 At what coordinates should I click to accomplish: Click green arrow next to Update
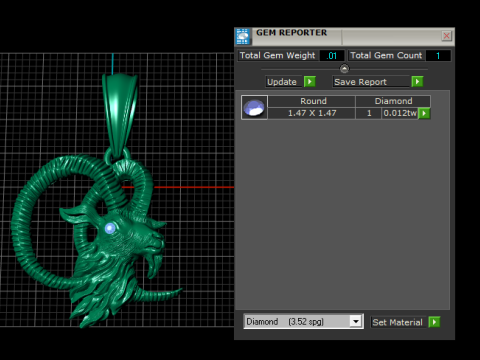click(310, 82)
